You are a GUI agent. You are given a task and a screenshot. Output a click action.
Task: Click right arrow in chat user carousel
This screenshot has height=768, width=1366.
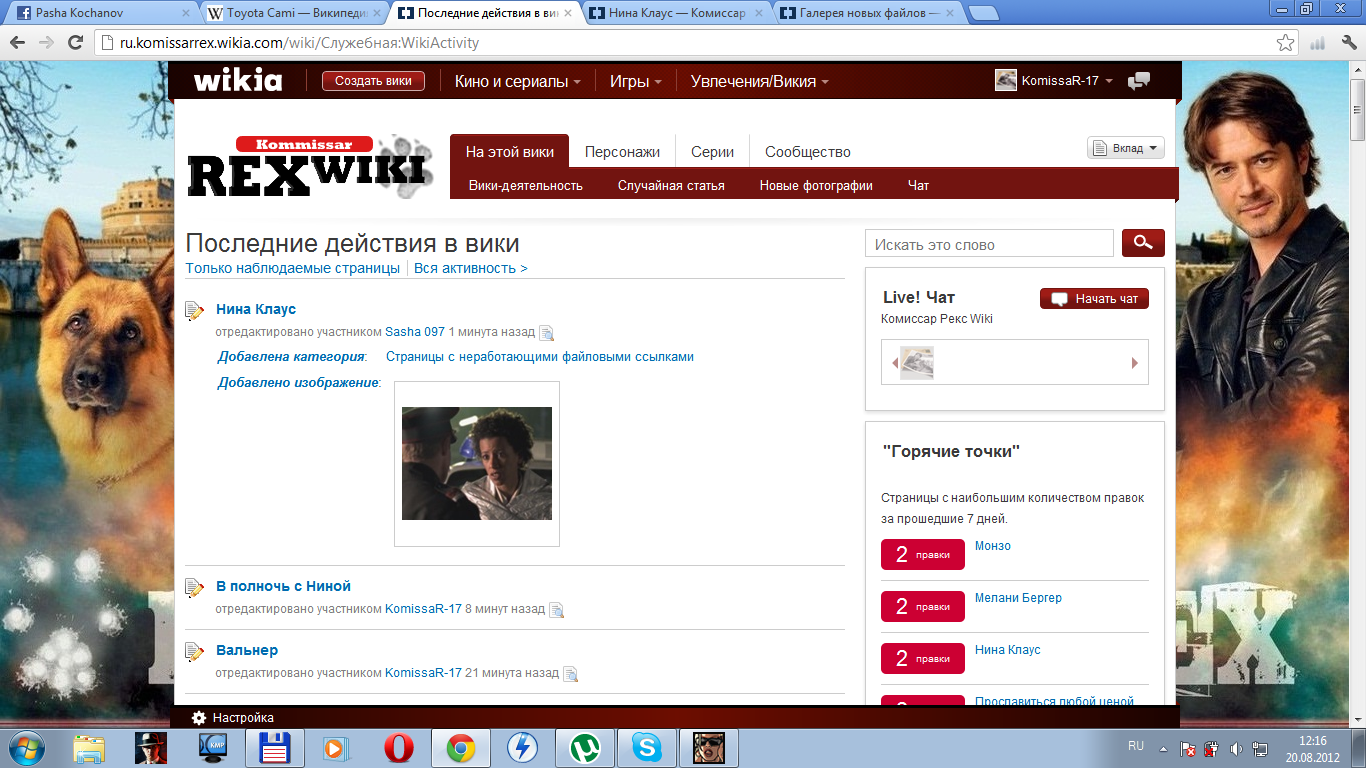[1135, 363]
